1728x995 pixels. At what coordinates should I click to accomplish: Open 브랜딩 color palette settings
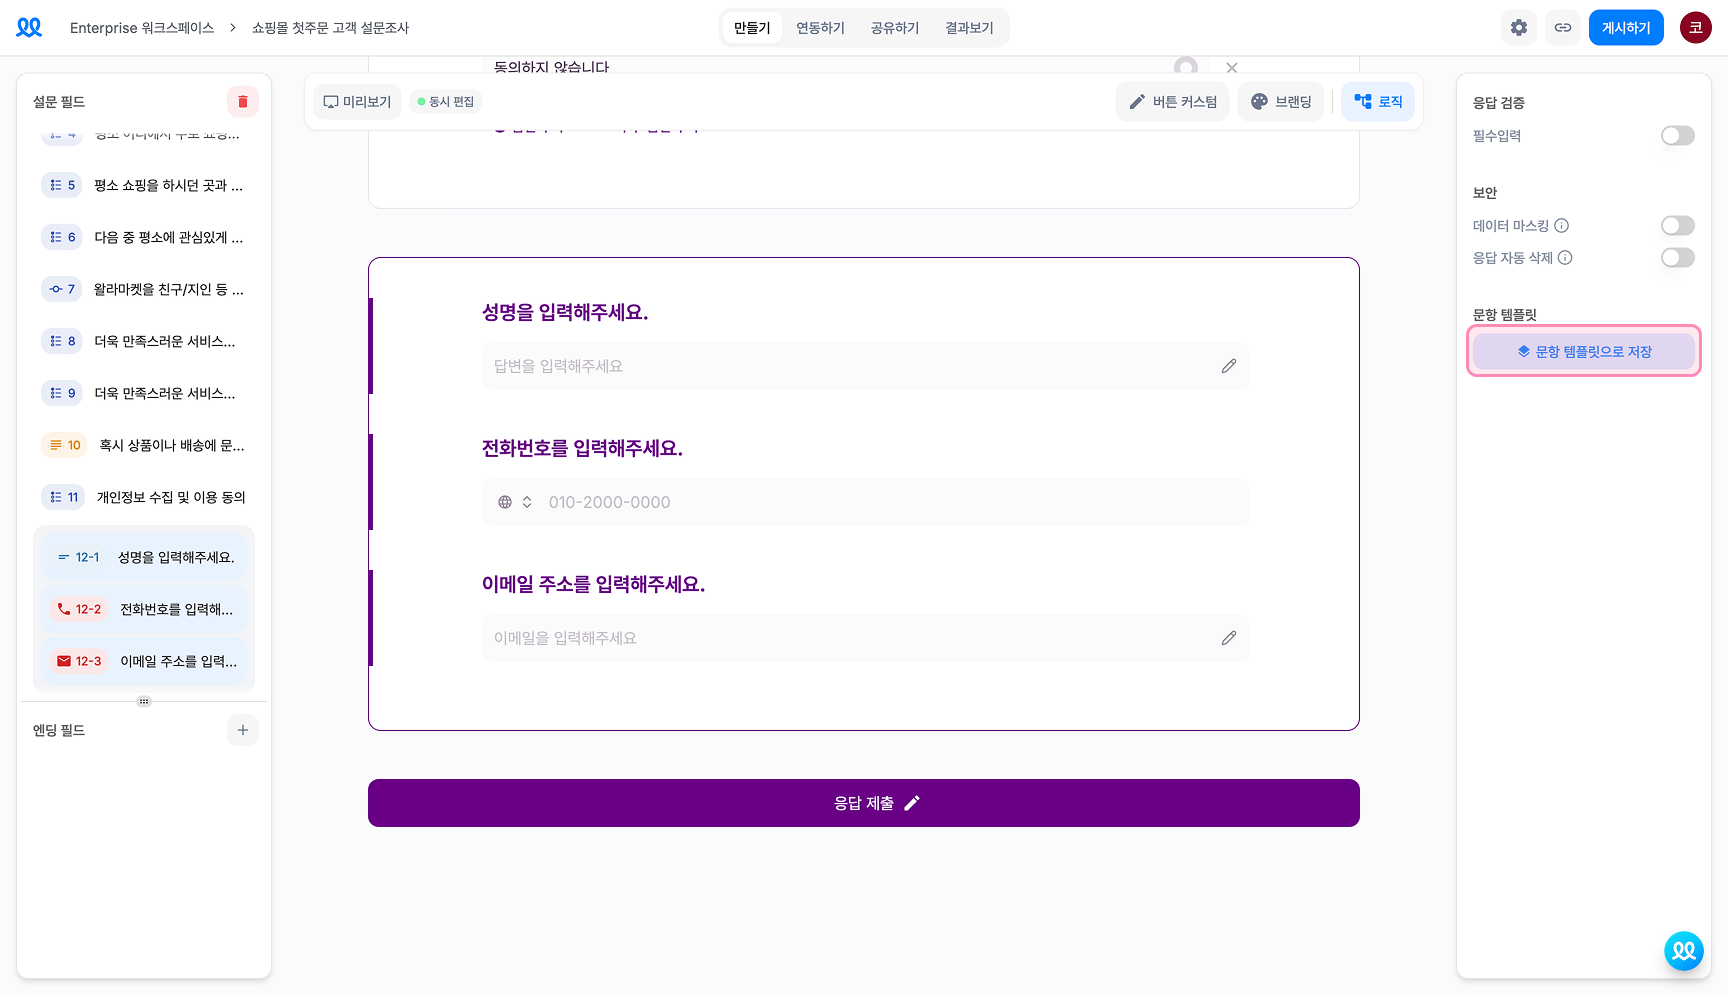pos(1281,102)
